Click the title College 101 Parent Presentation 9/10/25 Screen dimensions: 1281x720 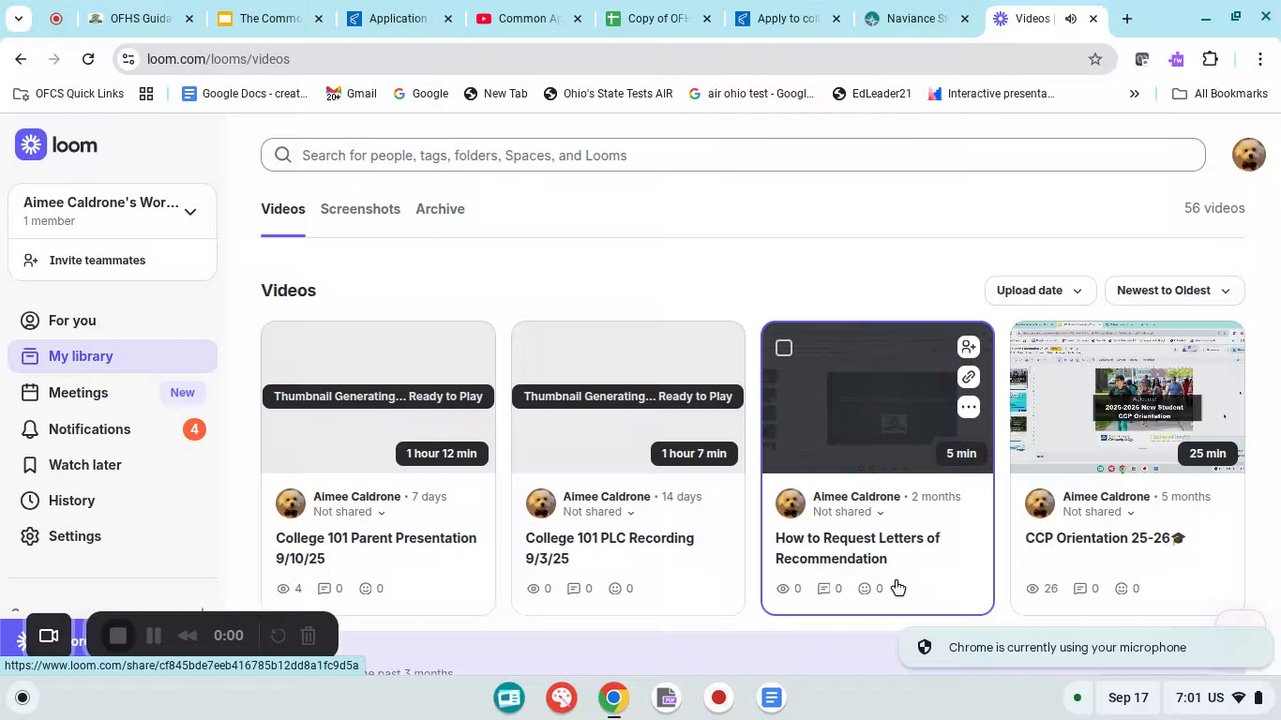[x=376, y=548]
